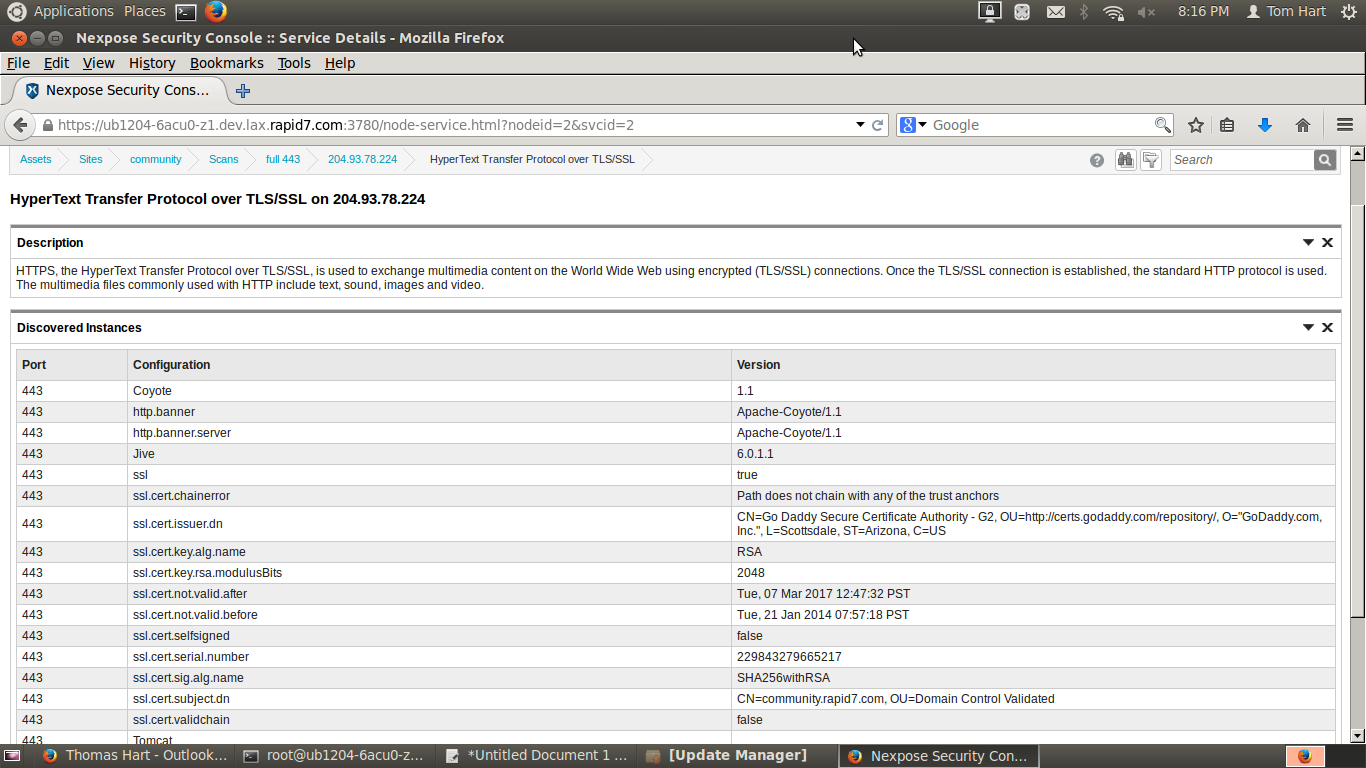Open new tab with plus button

coord(243,91)
